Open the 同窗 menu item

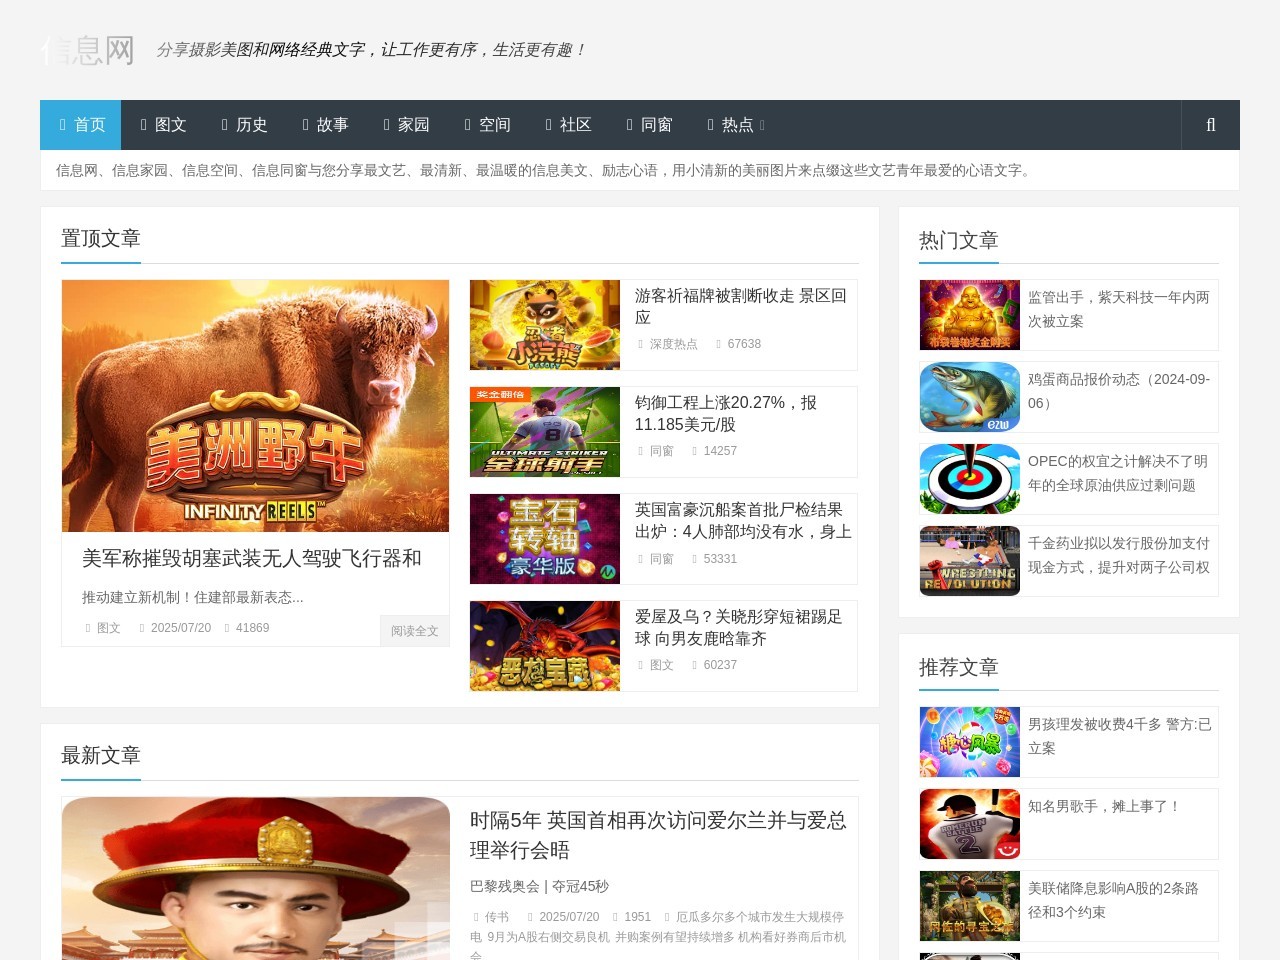point(648,125)
